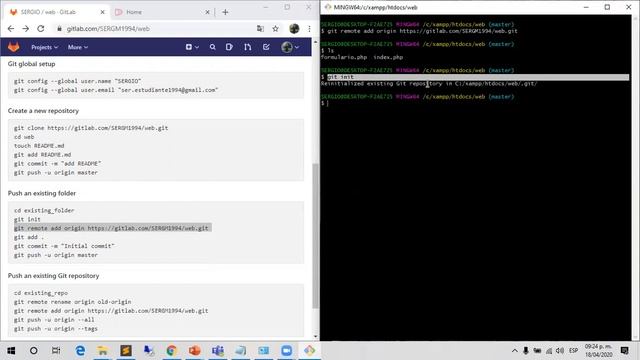Viewport: 640px width, 360px height.
Task: Expand the GitLab More dropdown
Action: coord(78,47)
